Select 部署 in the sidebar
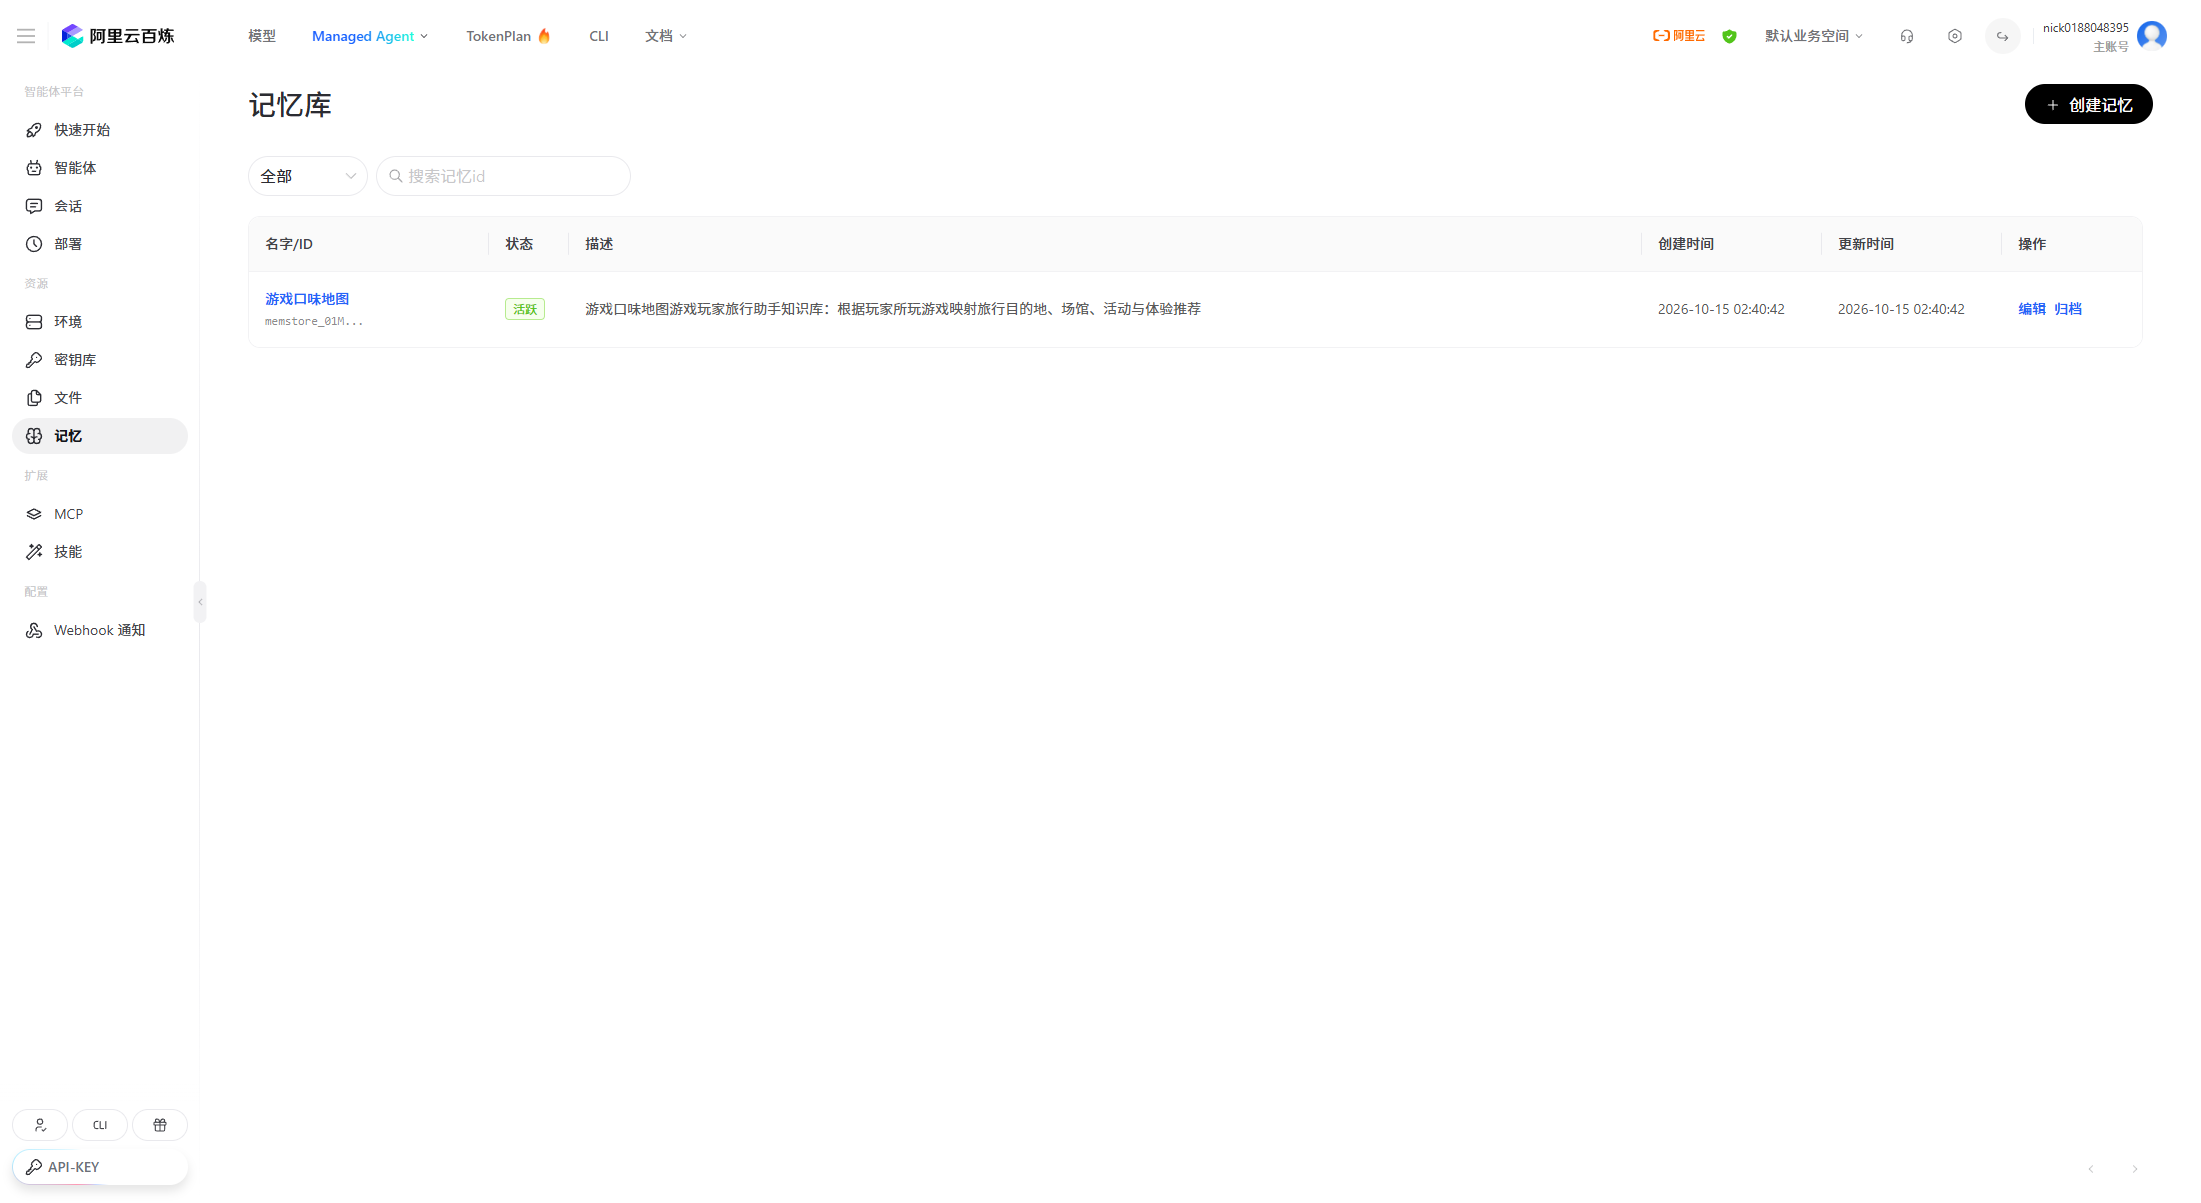This screenshot has height=1203, width=2201. (100, 244)
